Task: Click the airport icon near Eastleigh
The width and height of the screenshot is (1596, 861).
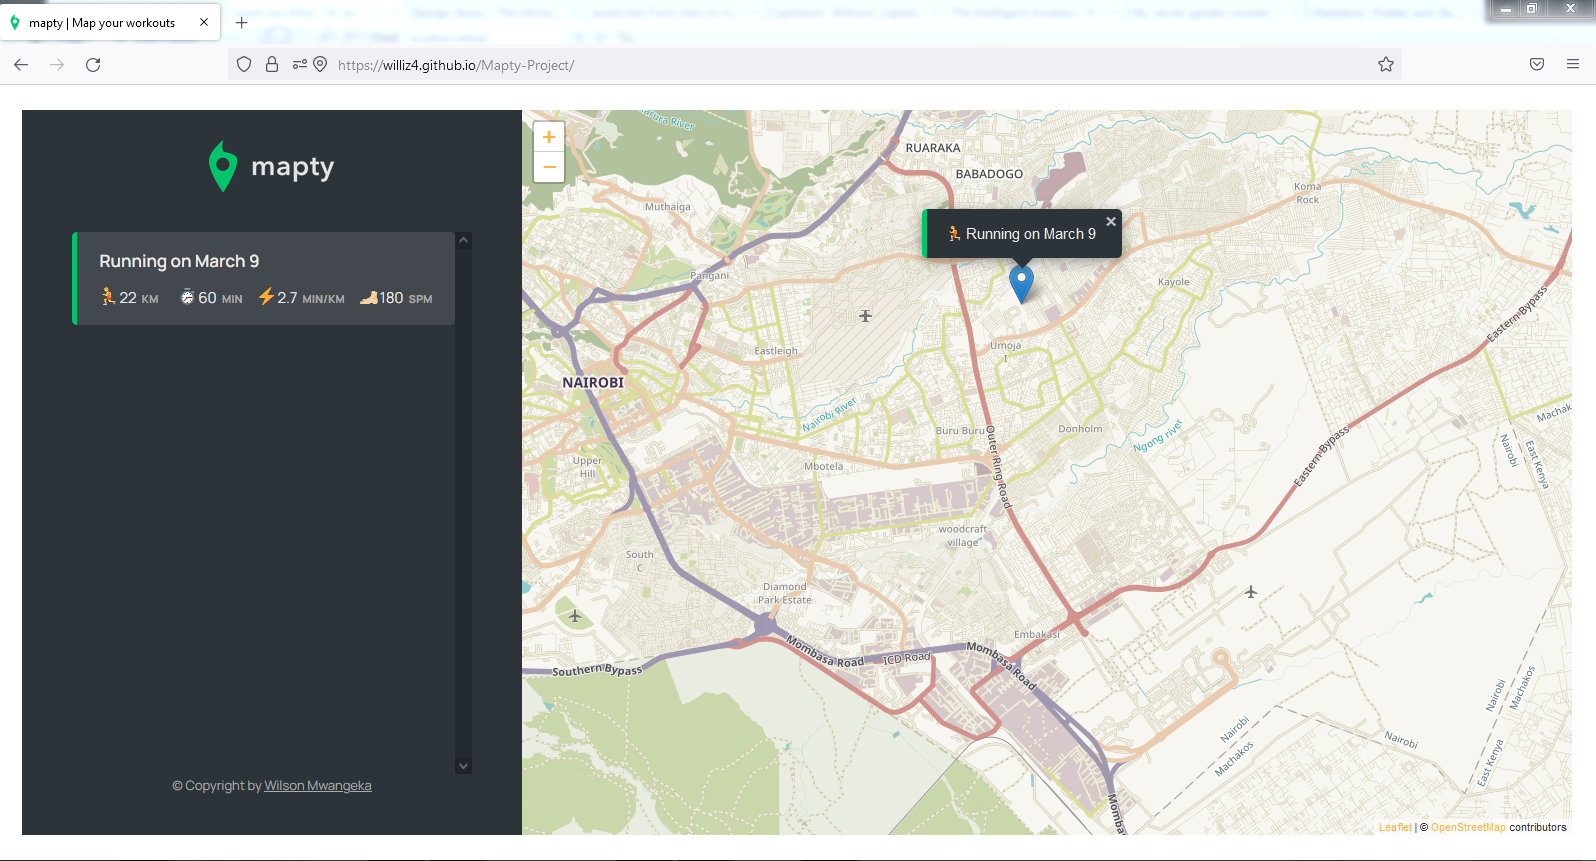Action: pyautogui.click(x=865, y=316)
